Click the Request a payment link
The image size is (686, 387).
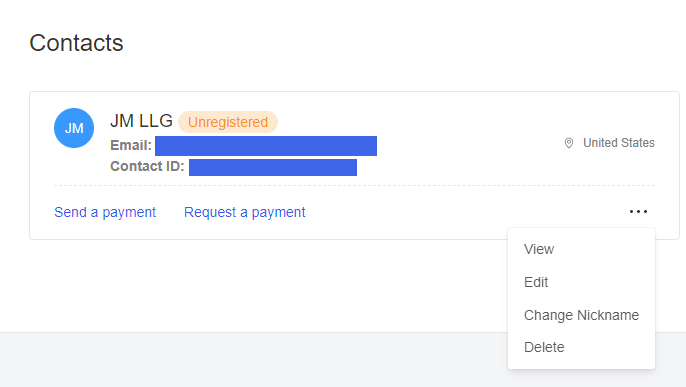click(x=245, y=212)
